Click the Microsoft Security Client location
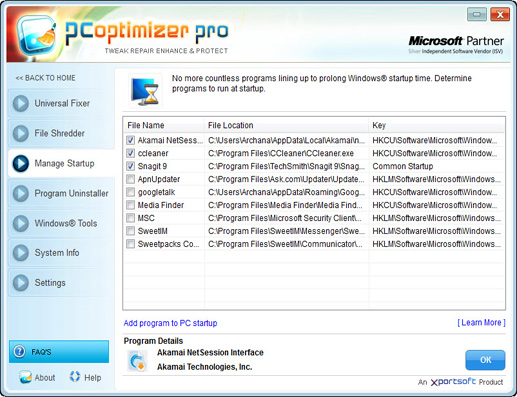517x397 pixels. pyautogui.click(x=285, y=218)
